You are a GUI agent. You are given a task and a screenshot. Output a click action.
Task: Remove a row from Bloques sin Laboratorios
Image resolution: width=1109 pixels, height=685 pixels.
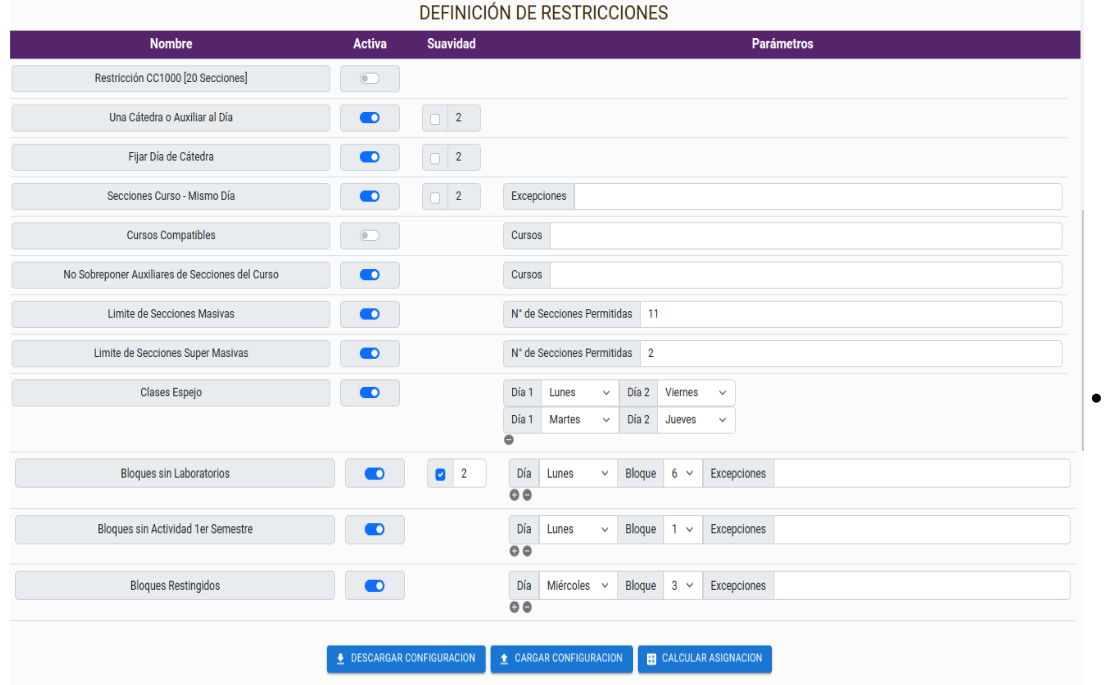pyautogui.click(x=527, y=494)
